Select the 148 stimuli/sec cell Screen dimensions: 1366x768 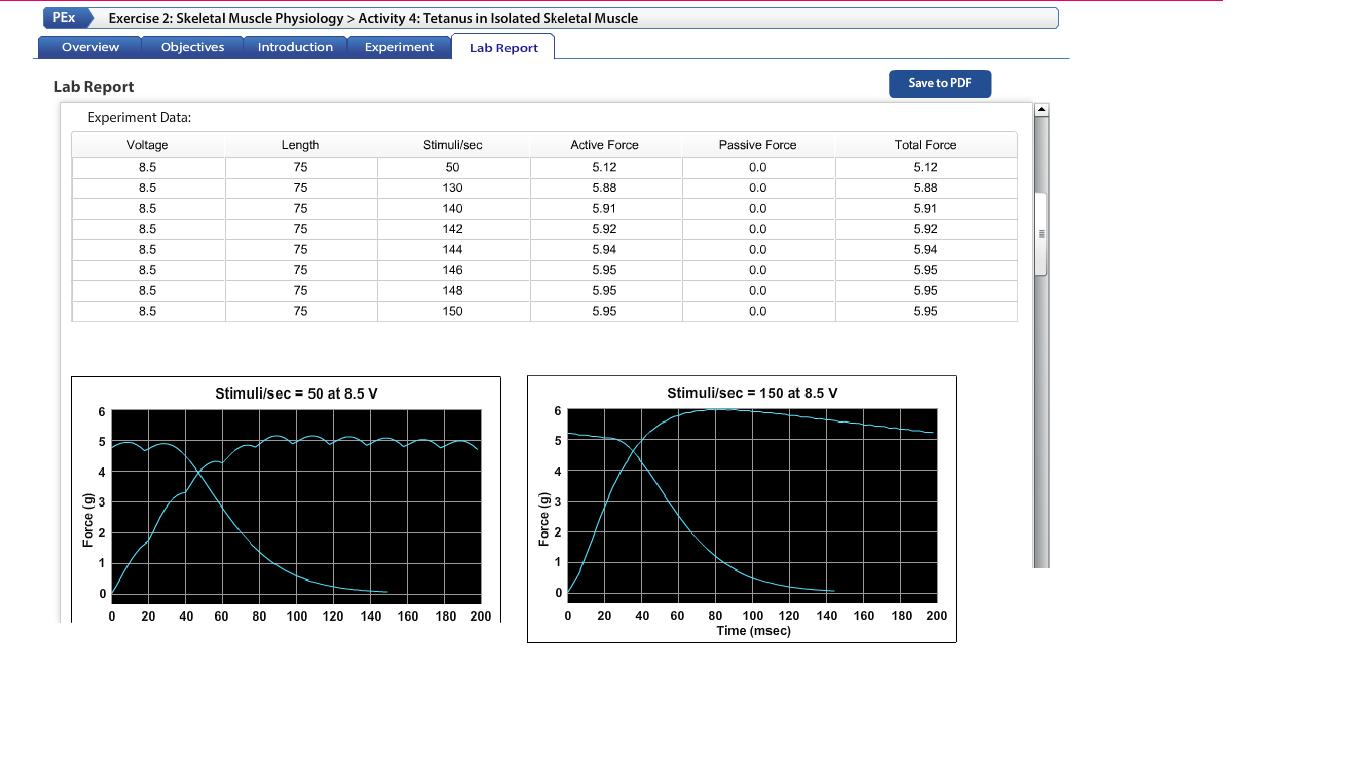click(x=453, y=290)
